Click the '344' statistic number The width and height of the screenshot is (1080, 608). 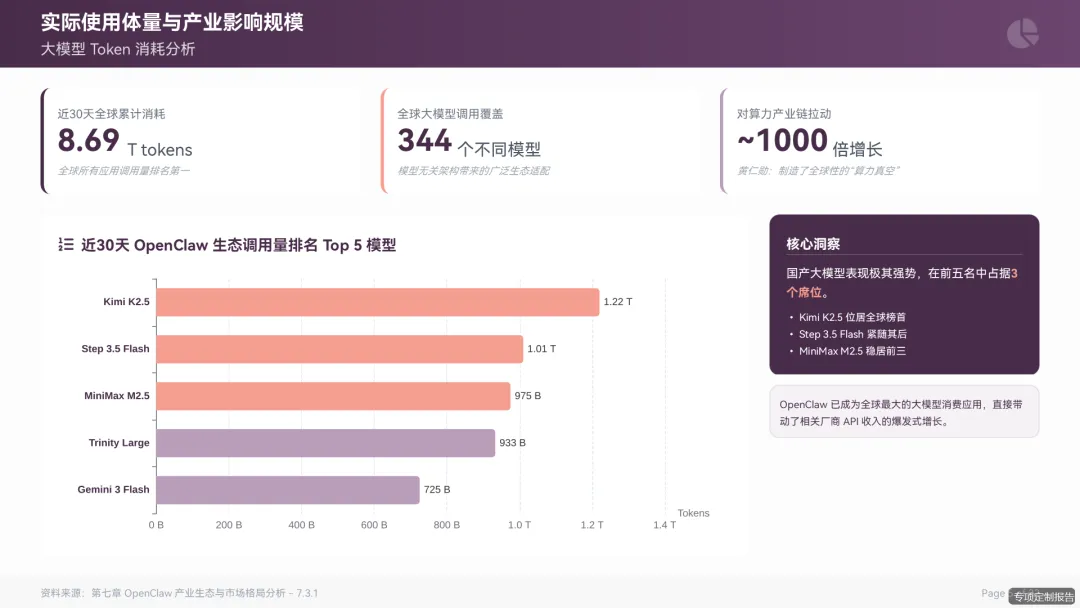tap(424, 140)
